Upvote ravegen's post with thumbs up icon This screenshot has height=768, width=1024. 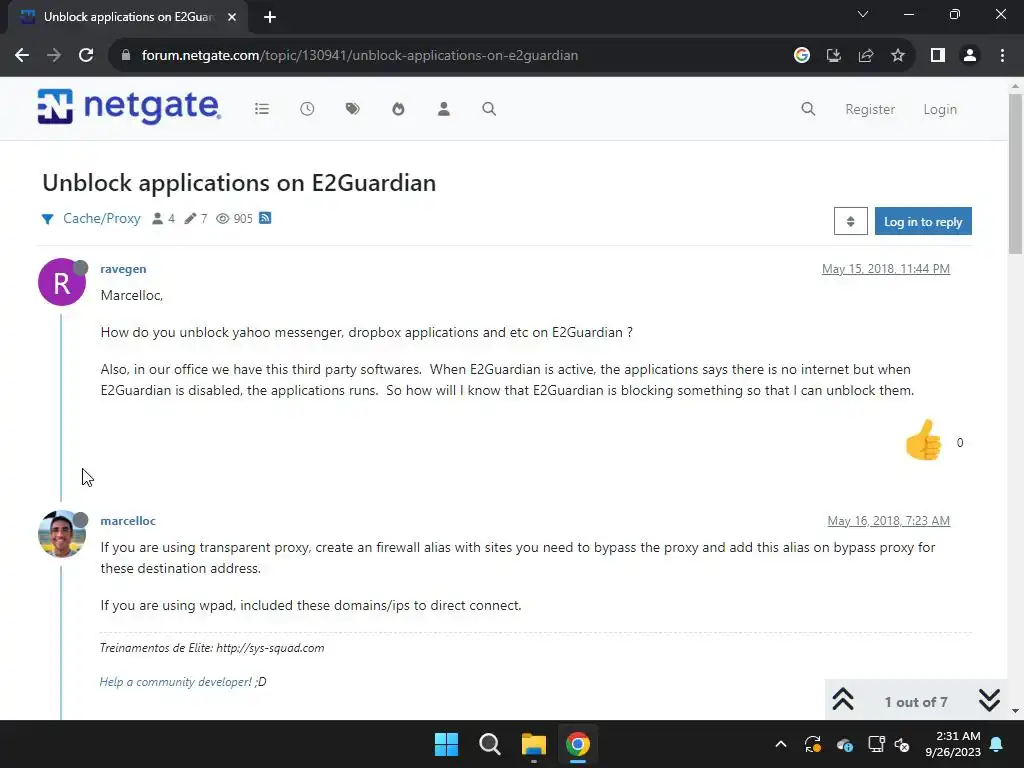click(x=923, y=440)
